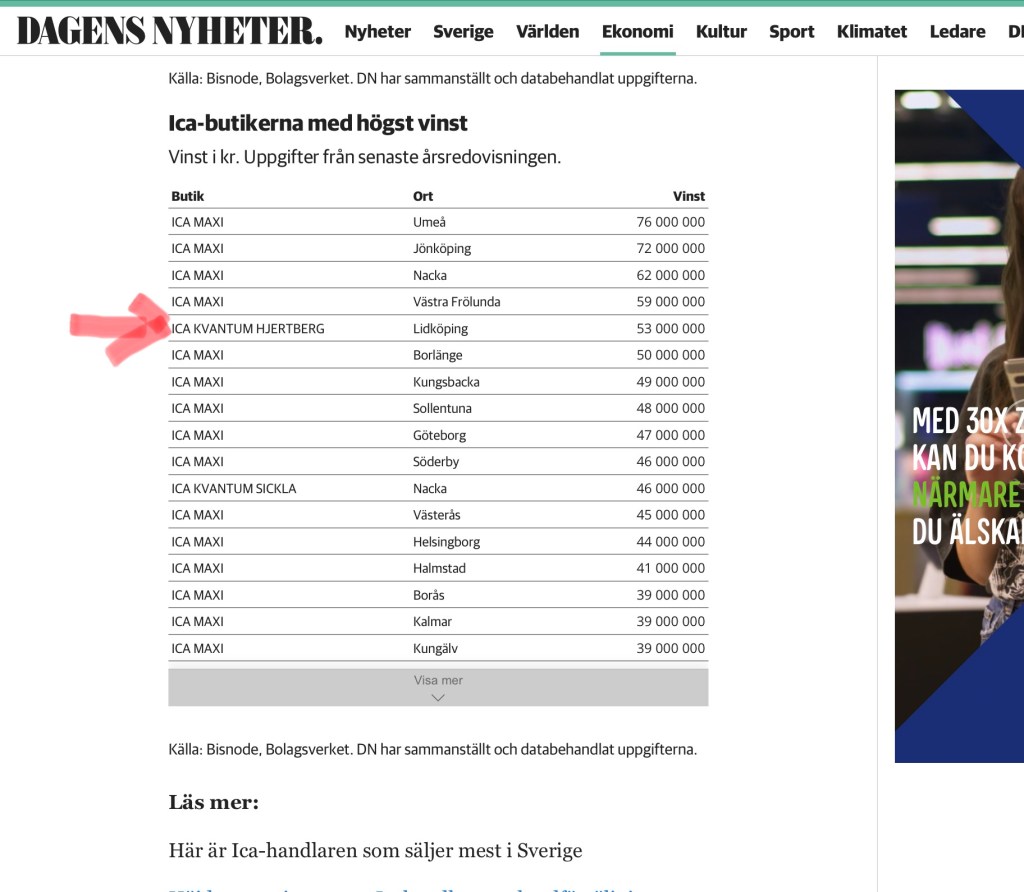Expand the table with Visa mer

(x=438, y=687)
